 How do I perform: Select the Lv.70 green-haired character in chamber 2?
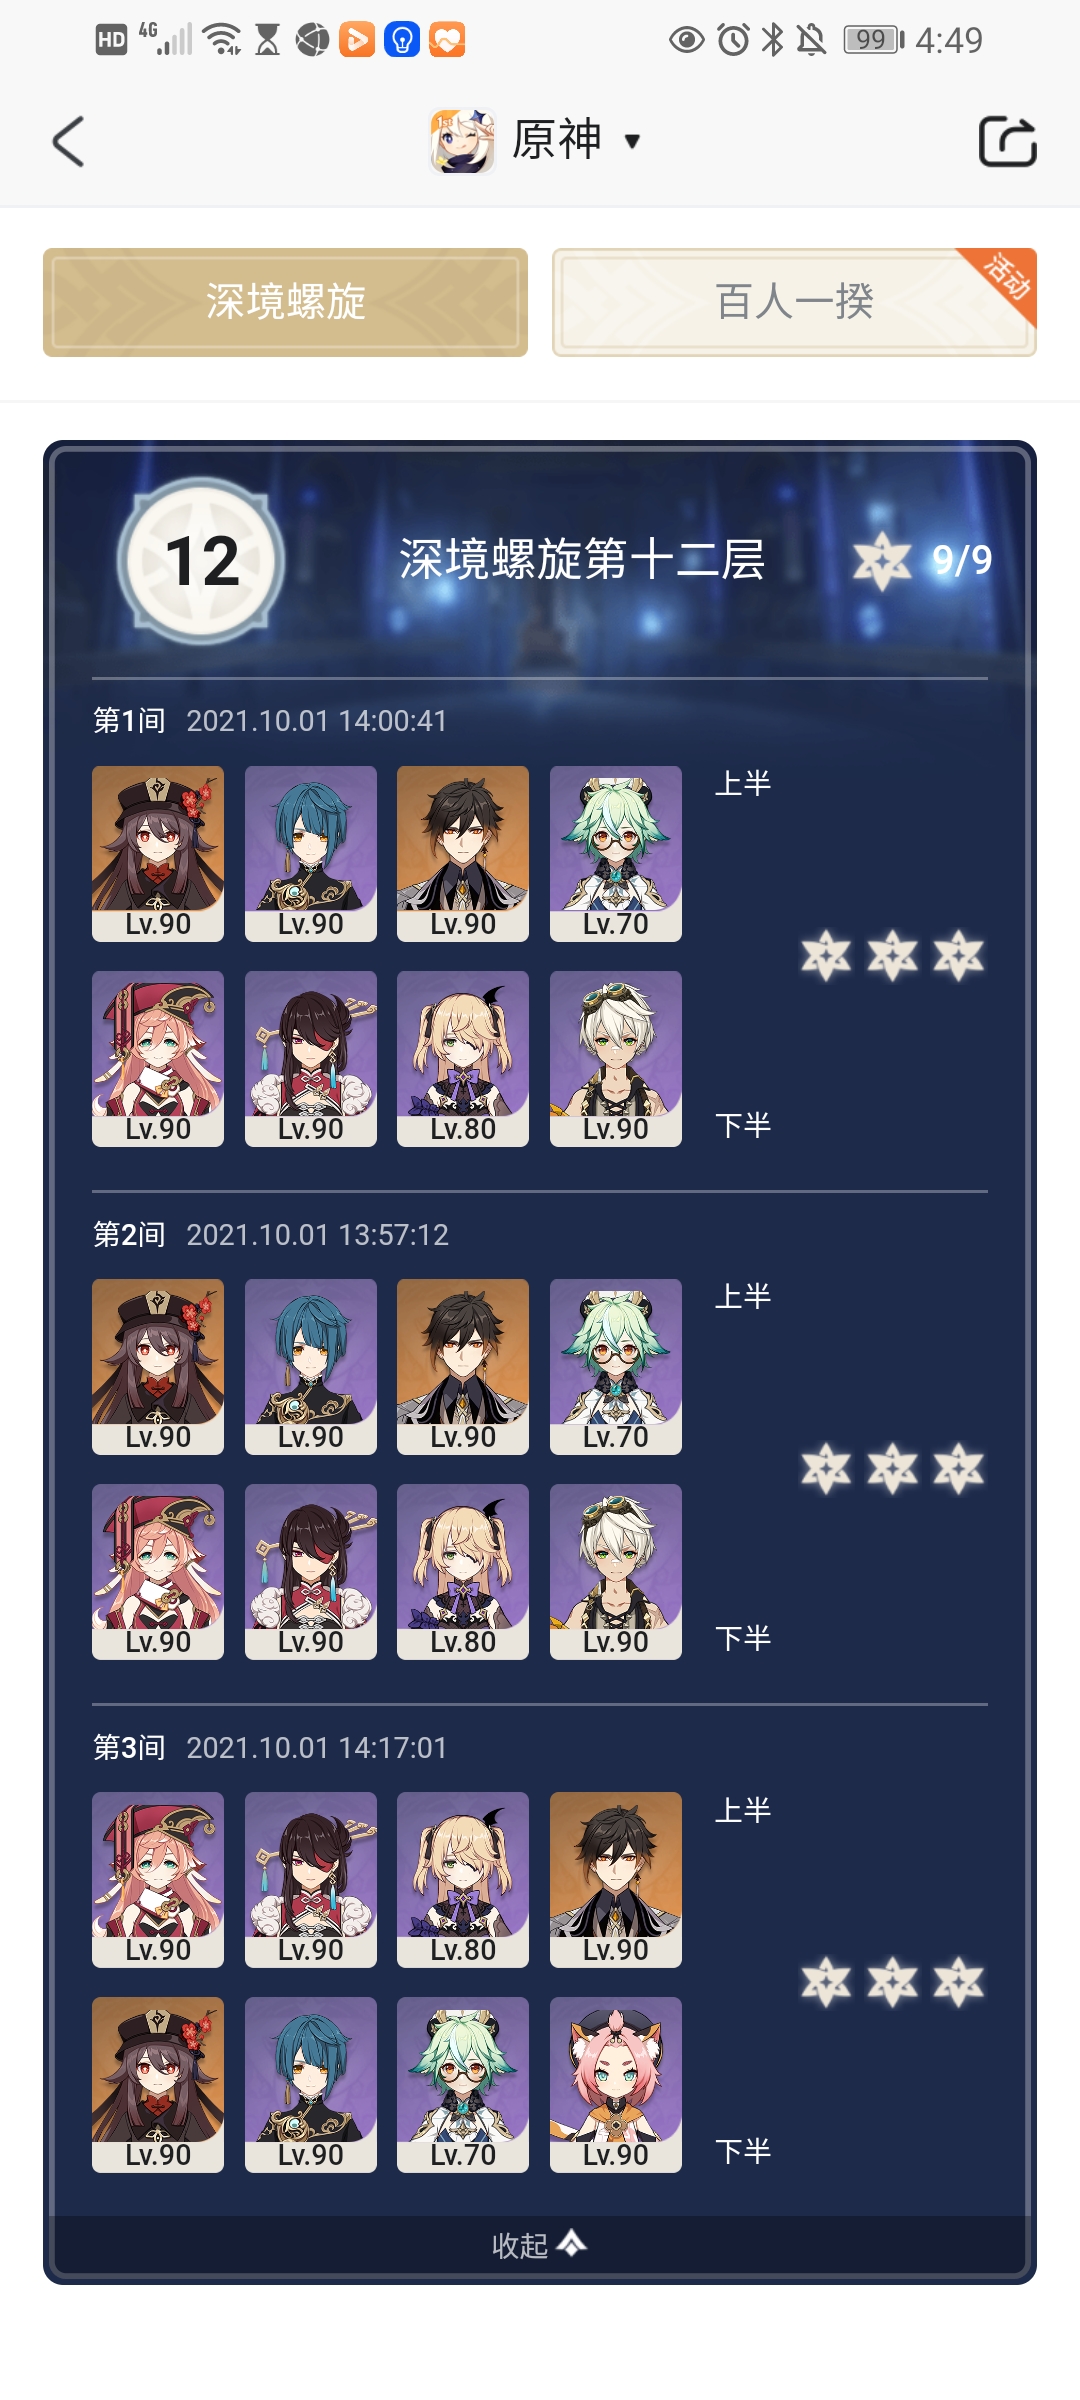coord(616,1367)
